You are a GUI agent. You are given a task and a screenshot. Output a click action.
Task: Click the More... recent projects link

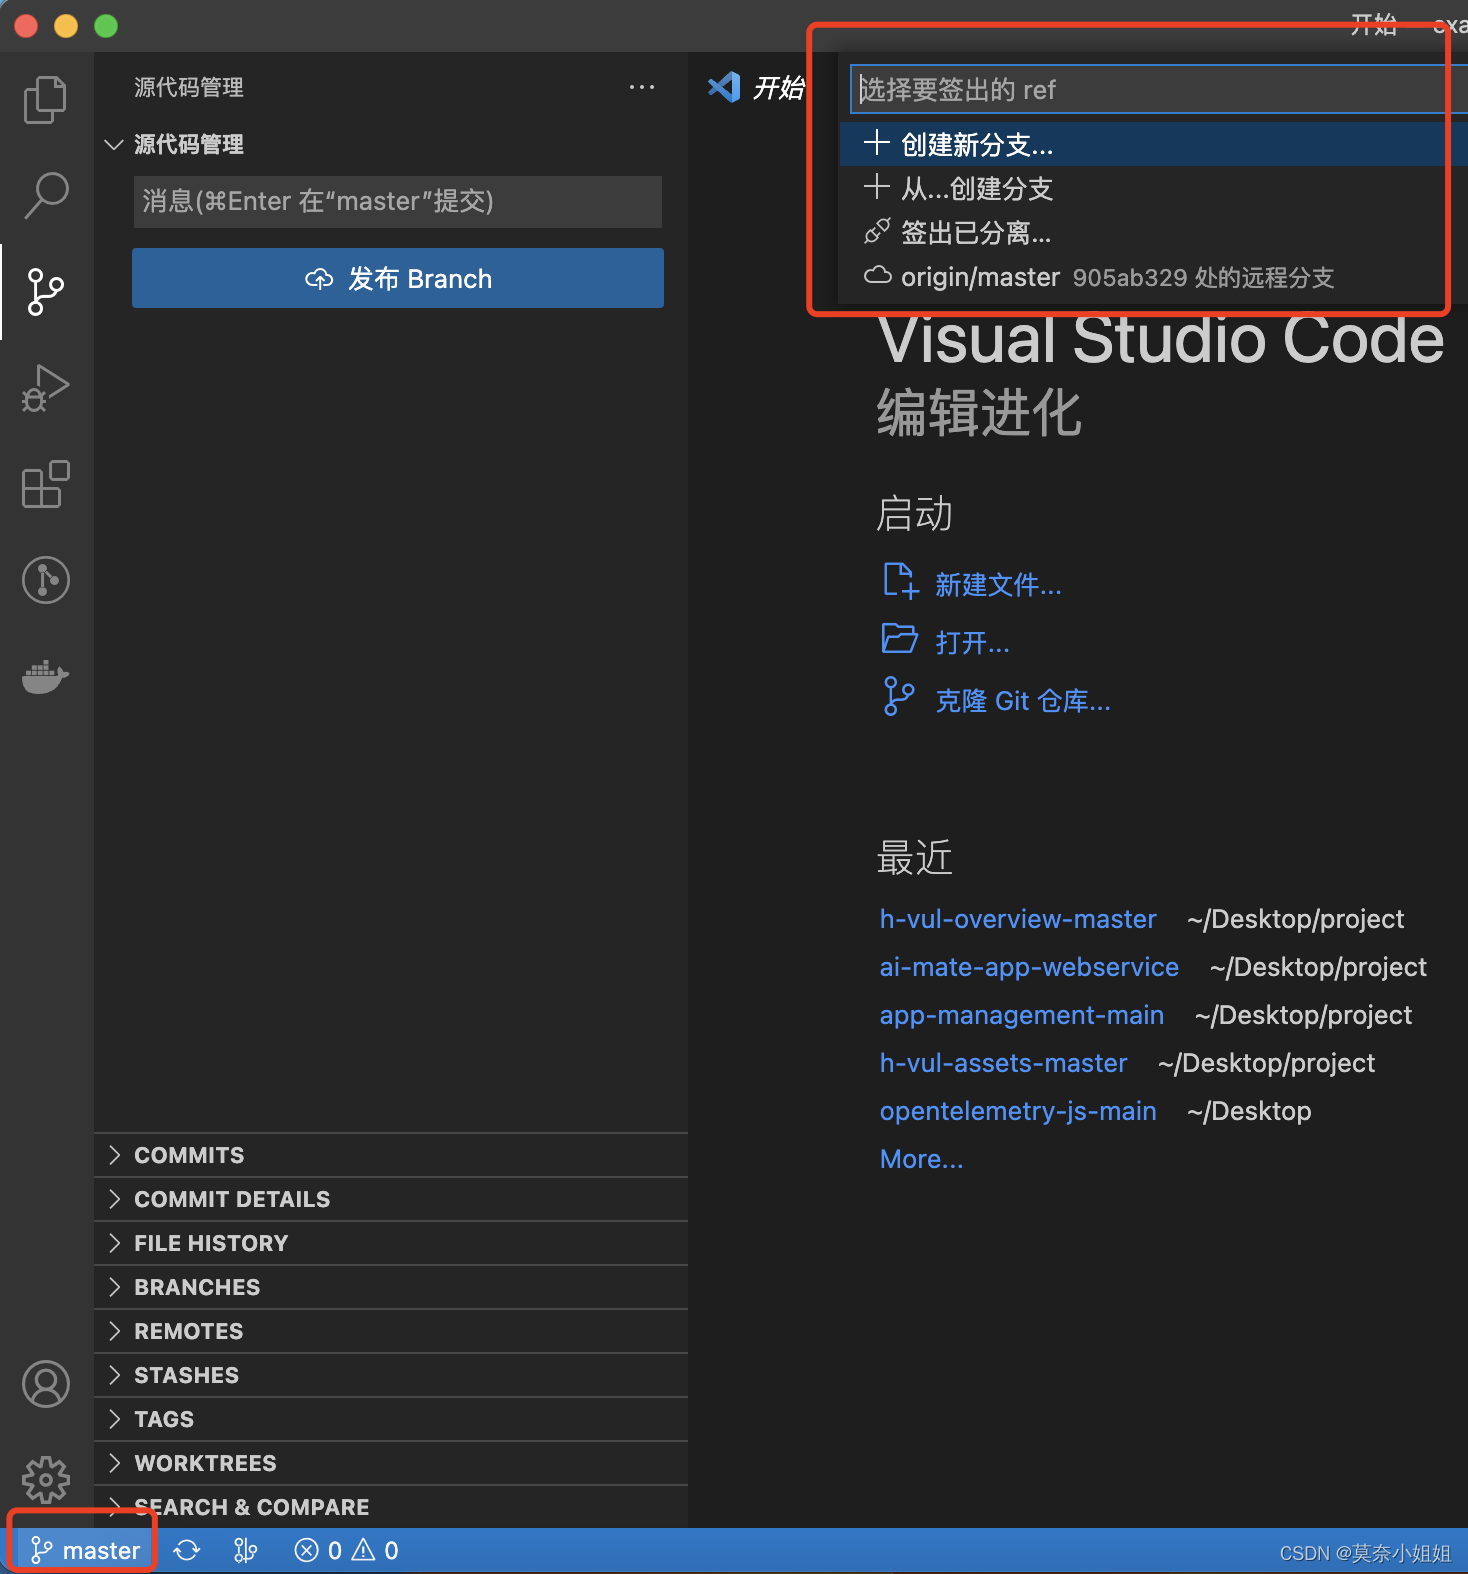pyautogui.click(x=921, y=1159)
